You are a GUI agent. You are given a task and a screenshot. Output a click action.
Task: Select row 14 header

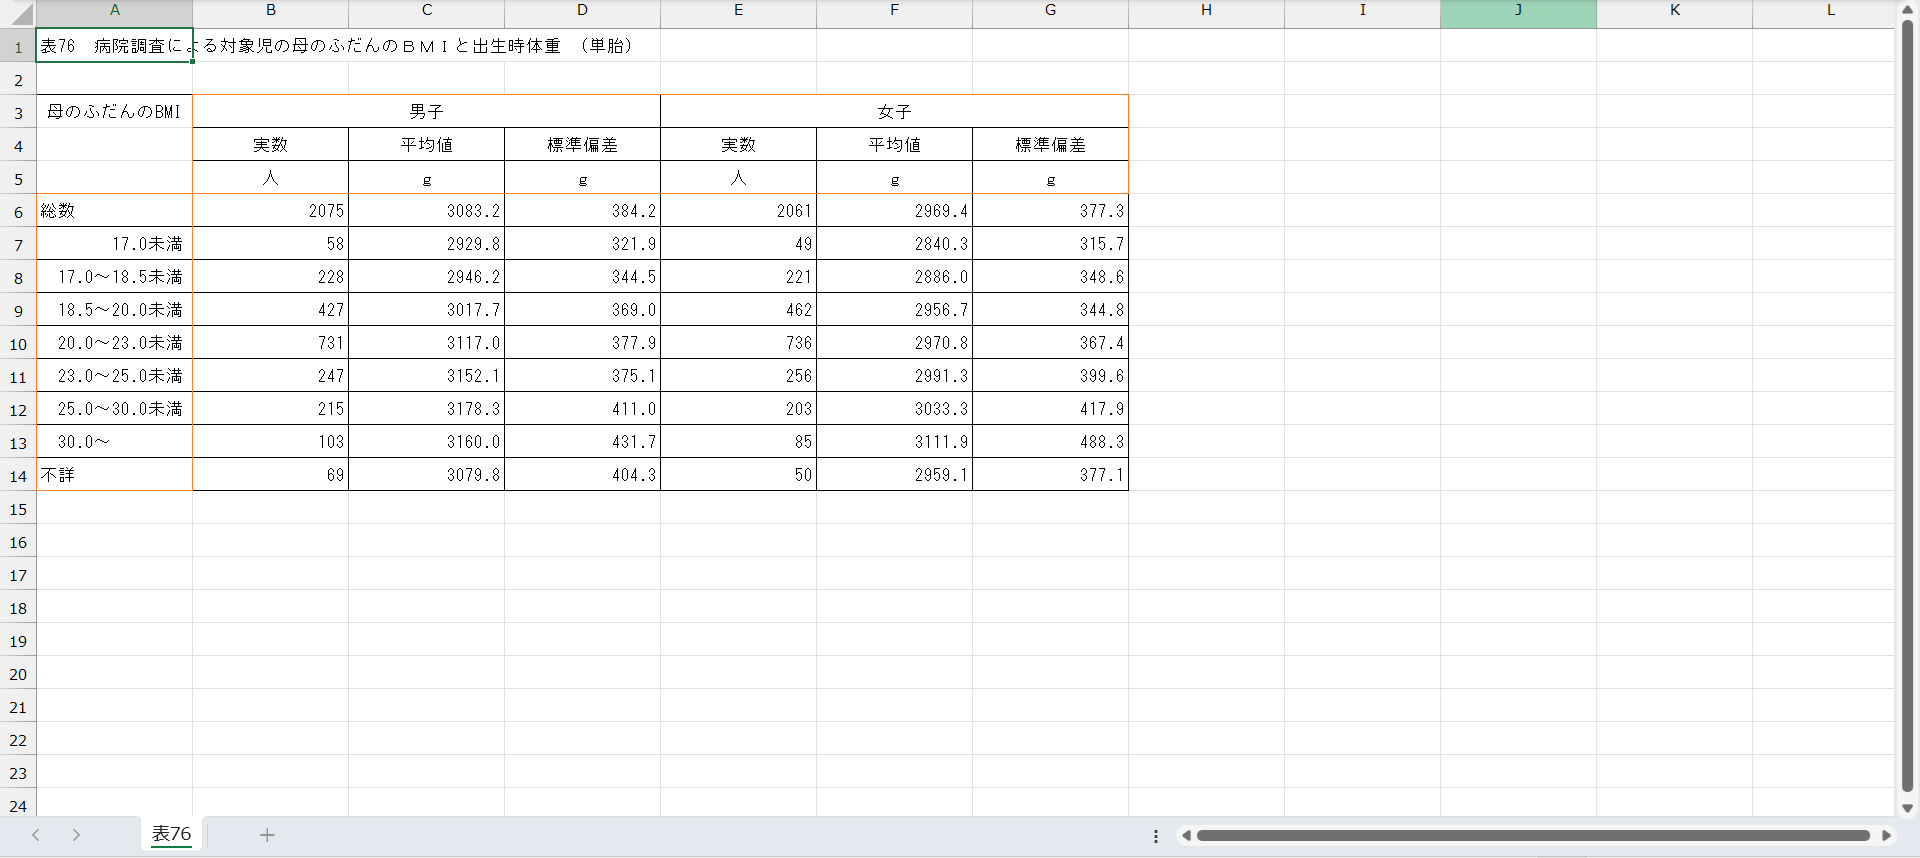(x=18, y=476)
